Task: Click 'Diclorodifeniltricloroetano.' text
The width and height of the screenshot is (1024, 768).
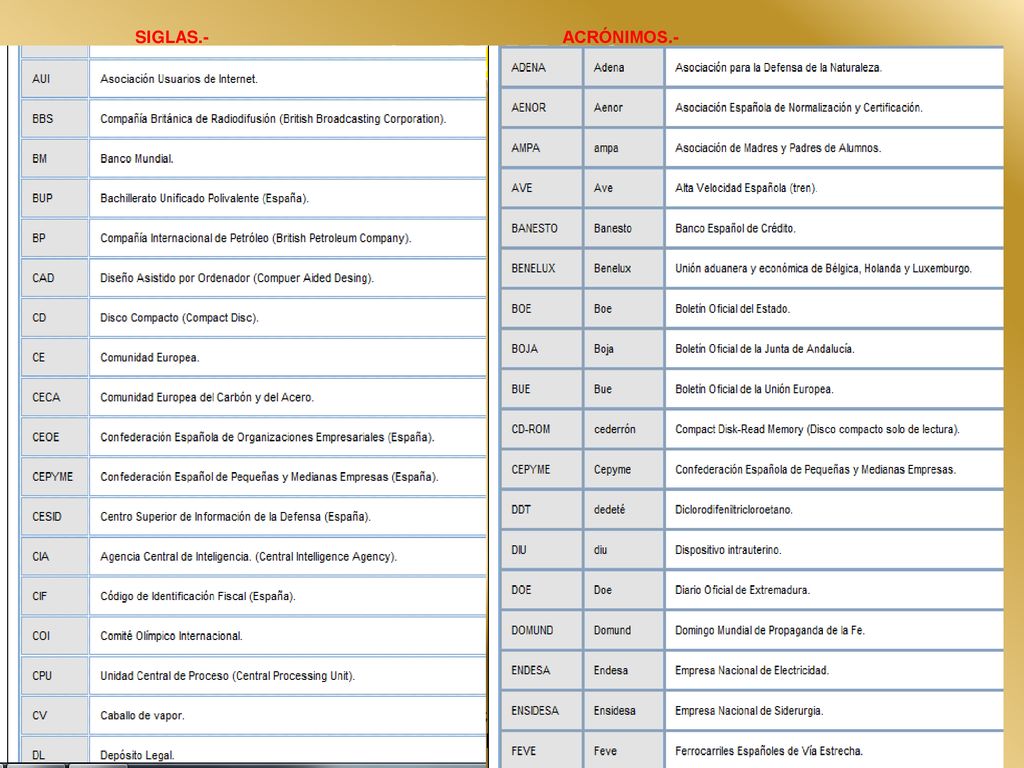Action: click(734, 510)
